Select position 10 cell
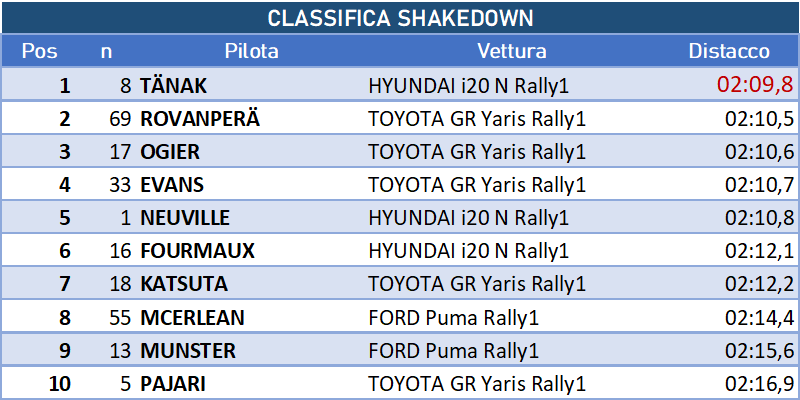Screen dimensions: 800x400 59,384
